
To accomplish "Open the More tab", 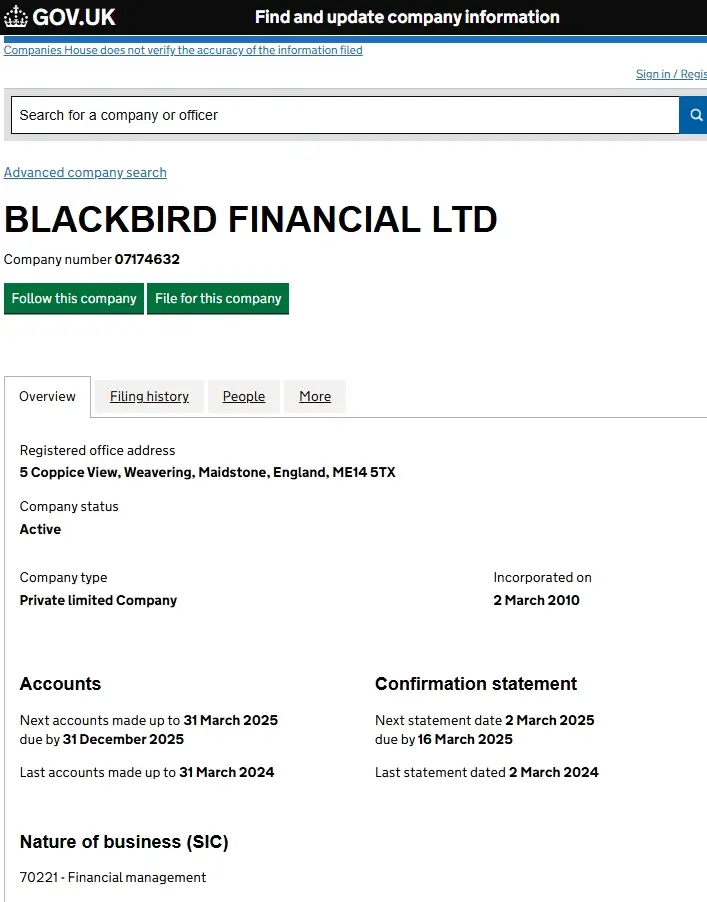I will 314,397.
